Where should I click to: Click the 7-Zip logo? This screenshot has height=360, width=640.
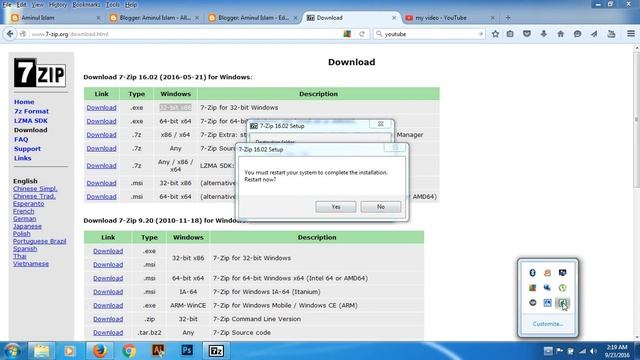[40, 73]
